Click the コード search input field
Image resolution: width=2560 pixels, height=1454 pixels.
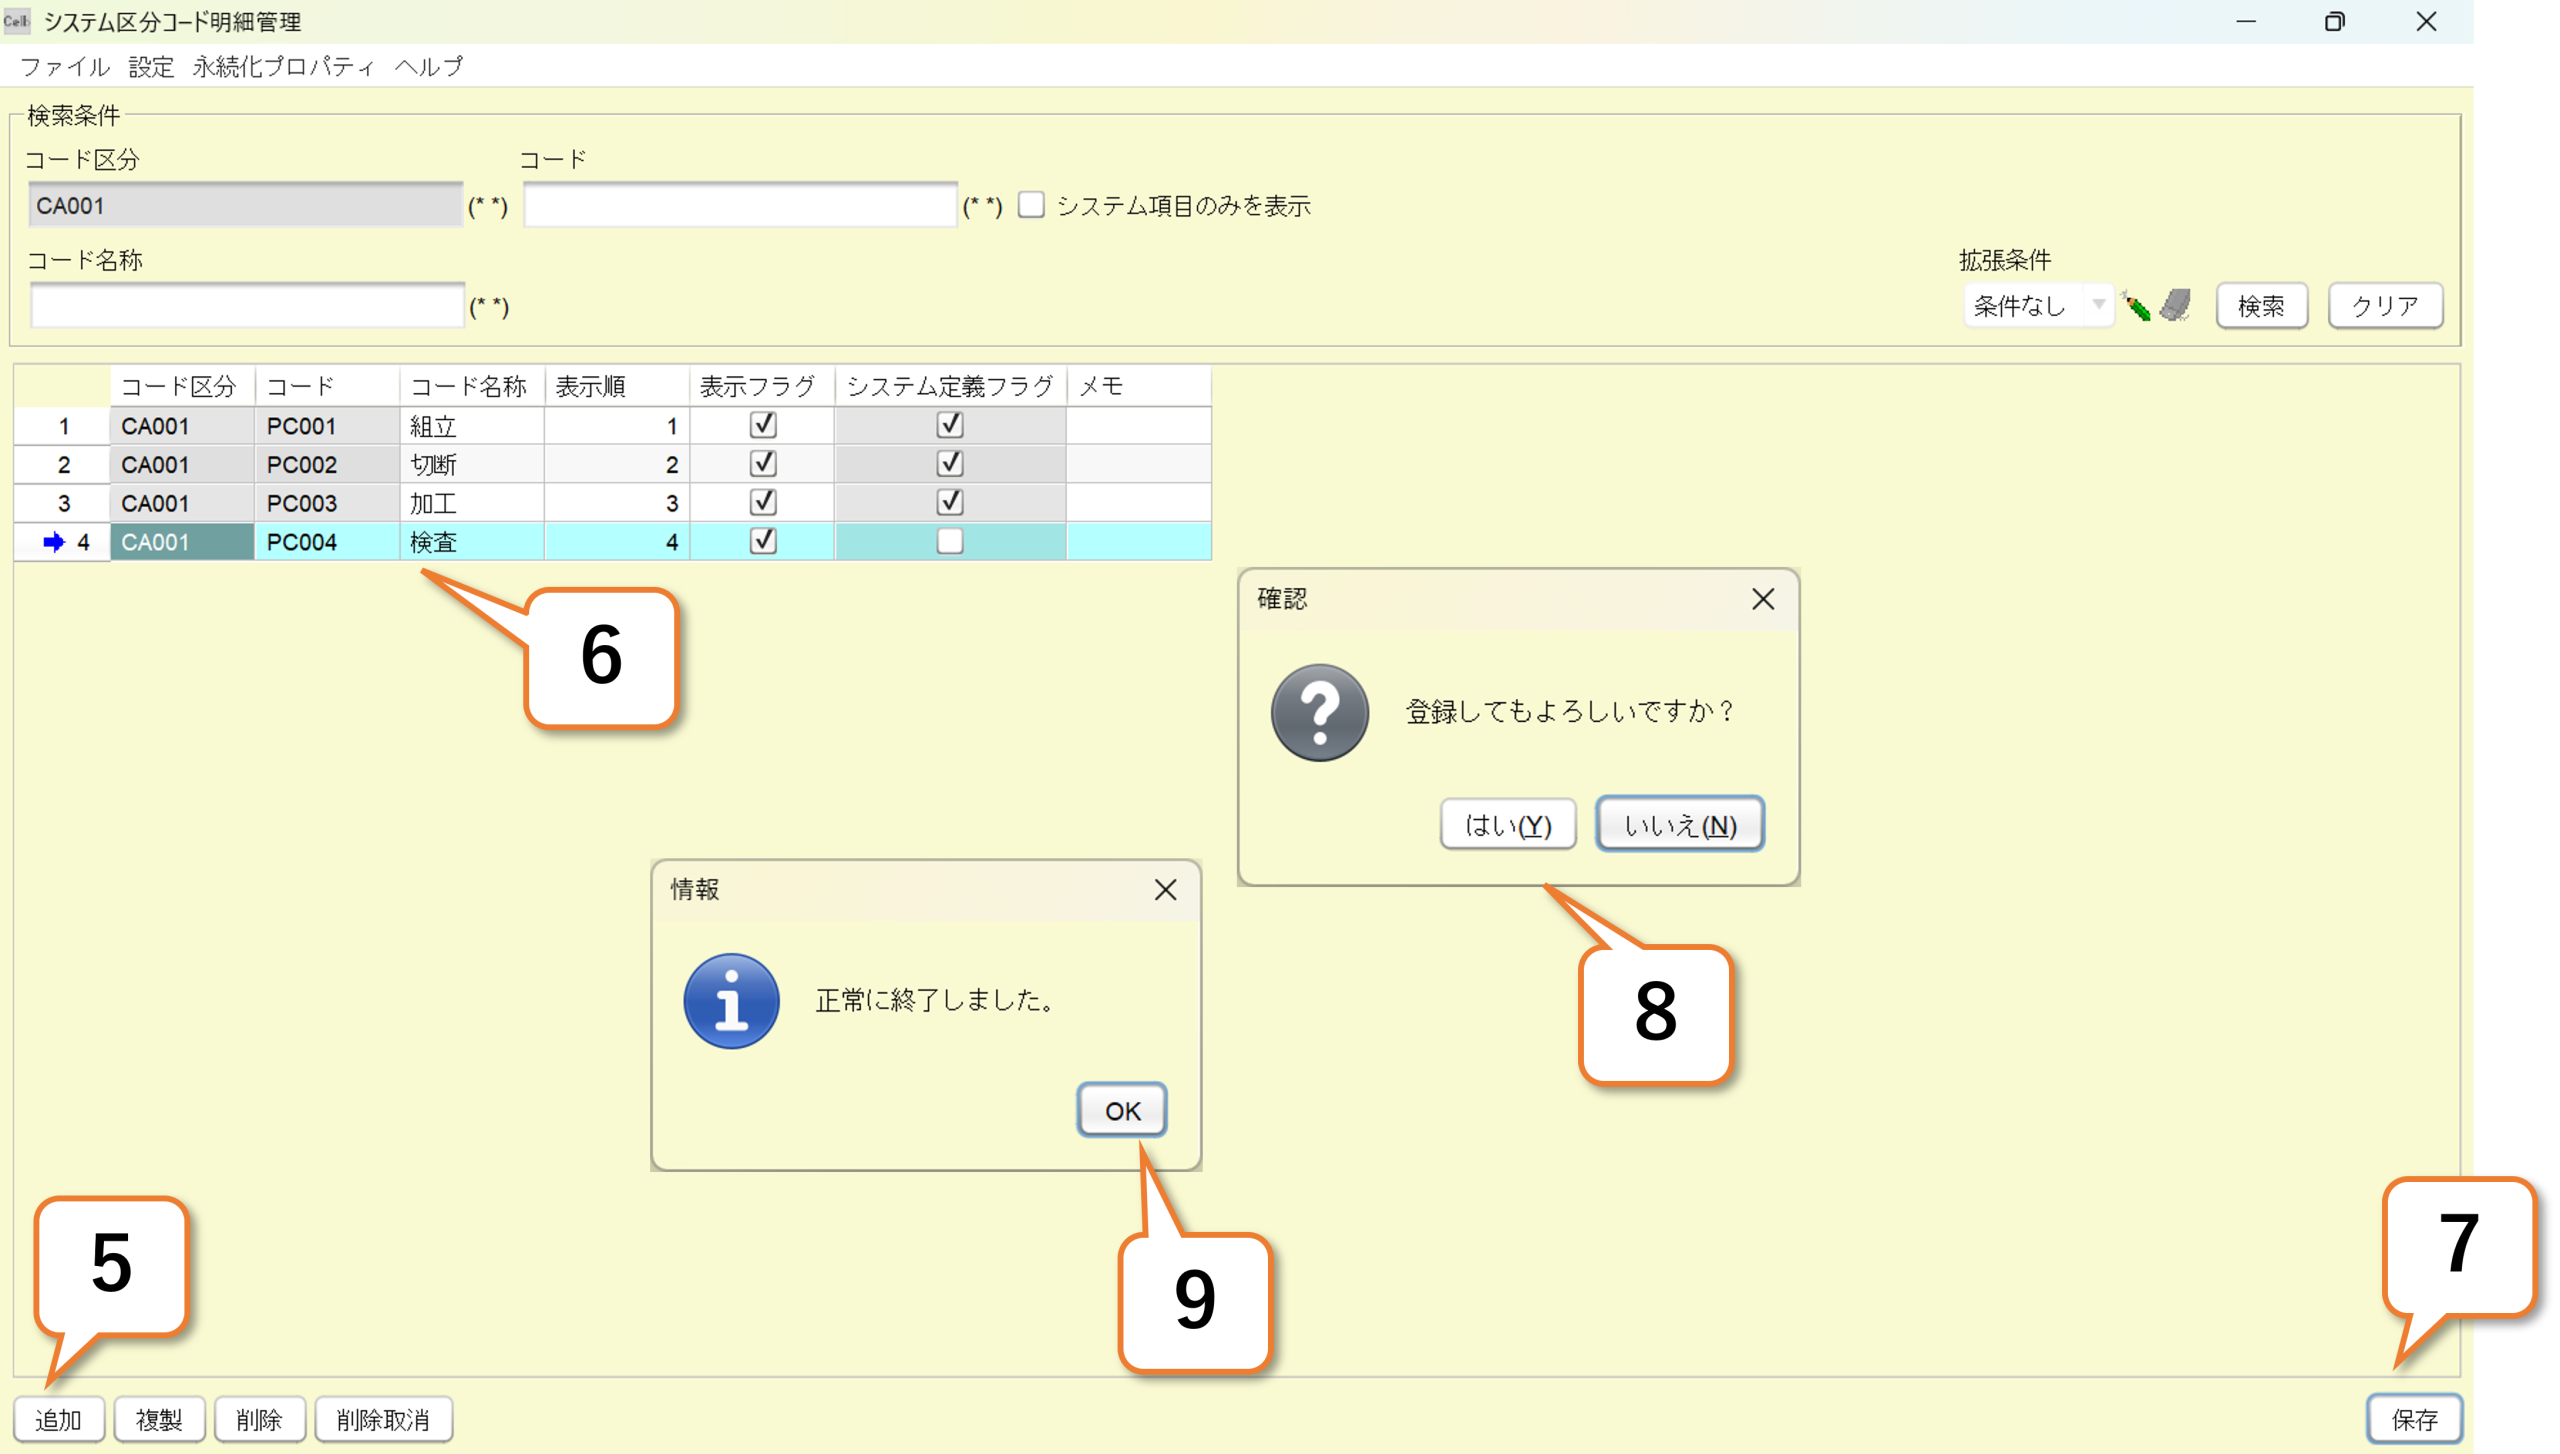(x=740, y=205)
